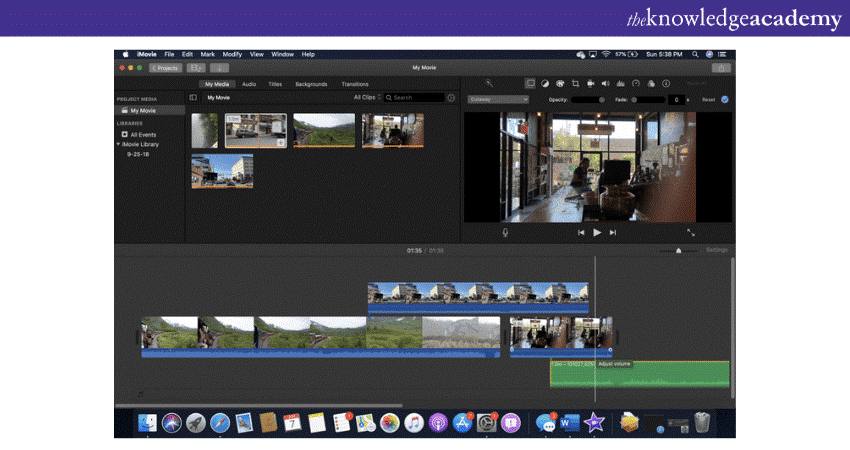Open the All Clips filter dropdown

(x=367, y=98)
